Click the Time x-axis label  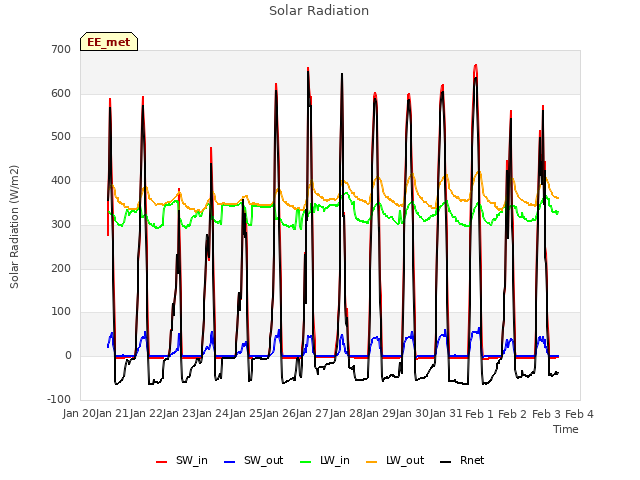tap(566, 429)
